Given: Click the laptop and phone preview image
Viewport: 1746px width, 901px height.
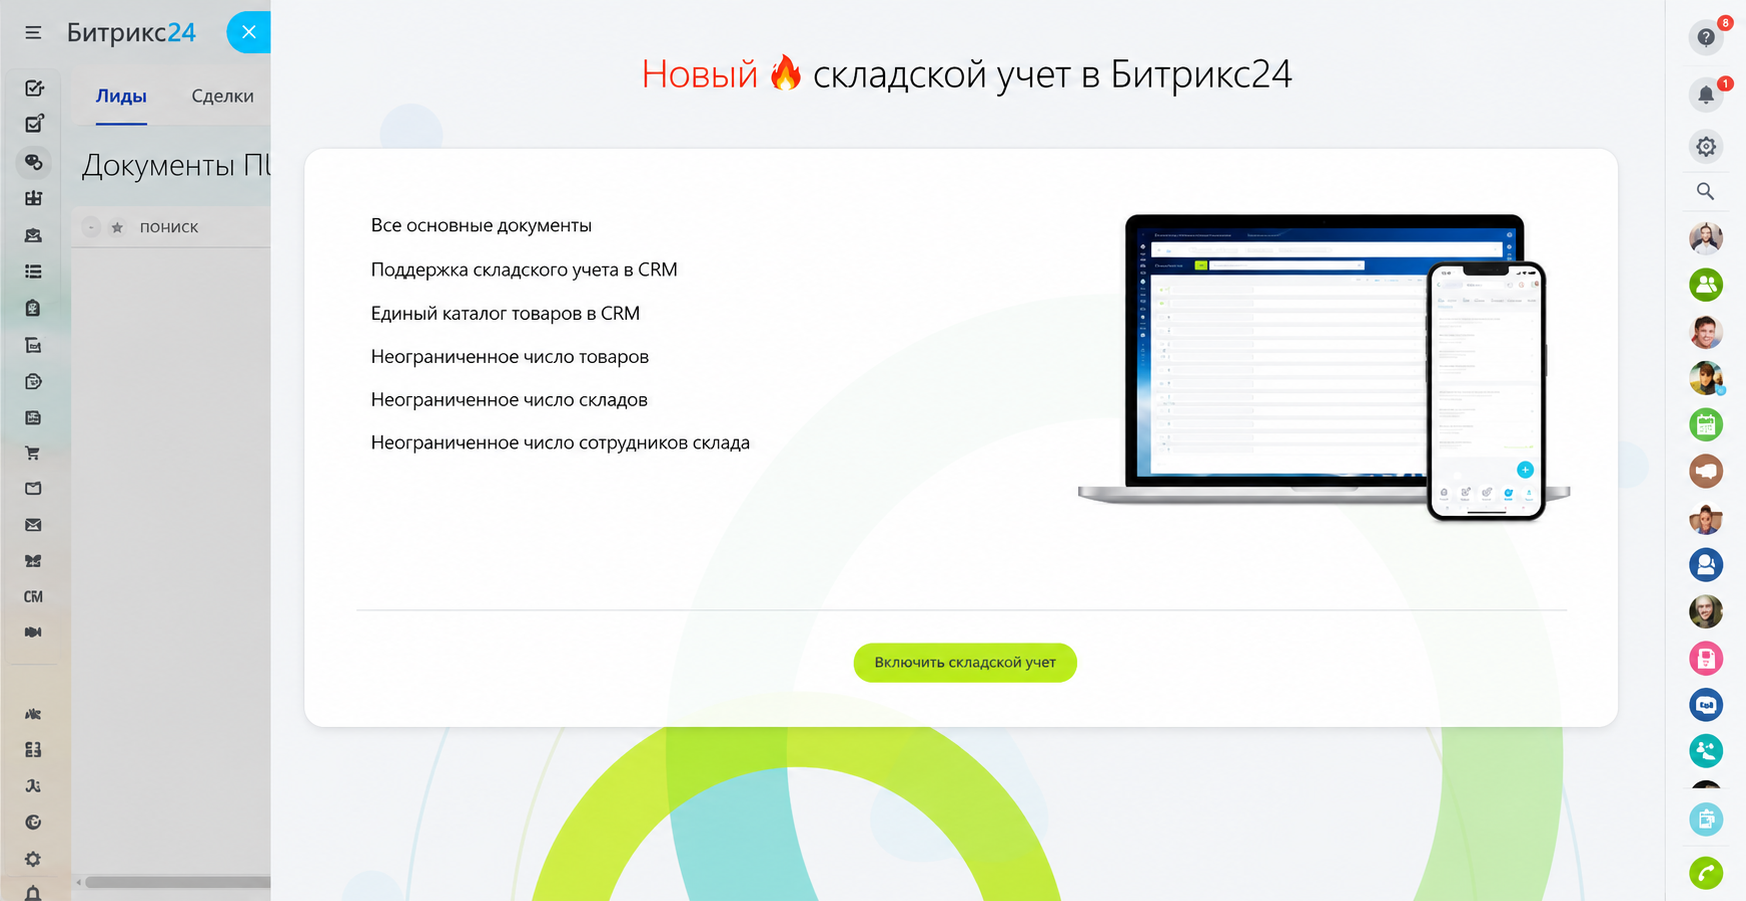Looking at the screenshot, I should click(x=1324, y=366).
